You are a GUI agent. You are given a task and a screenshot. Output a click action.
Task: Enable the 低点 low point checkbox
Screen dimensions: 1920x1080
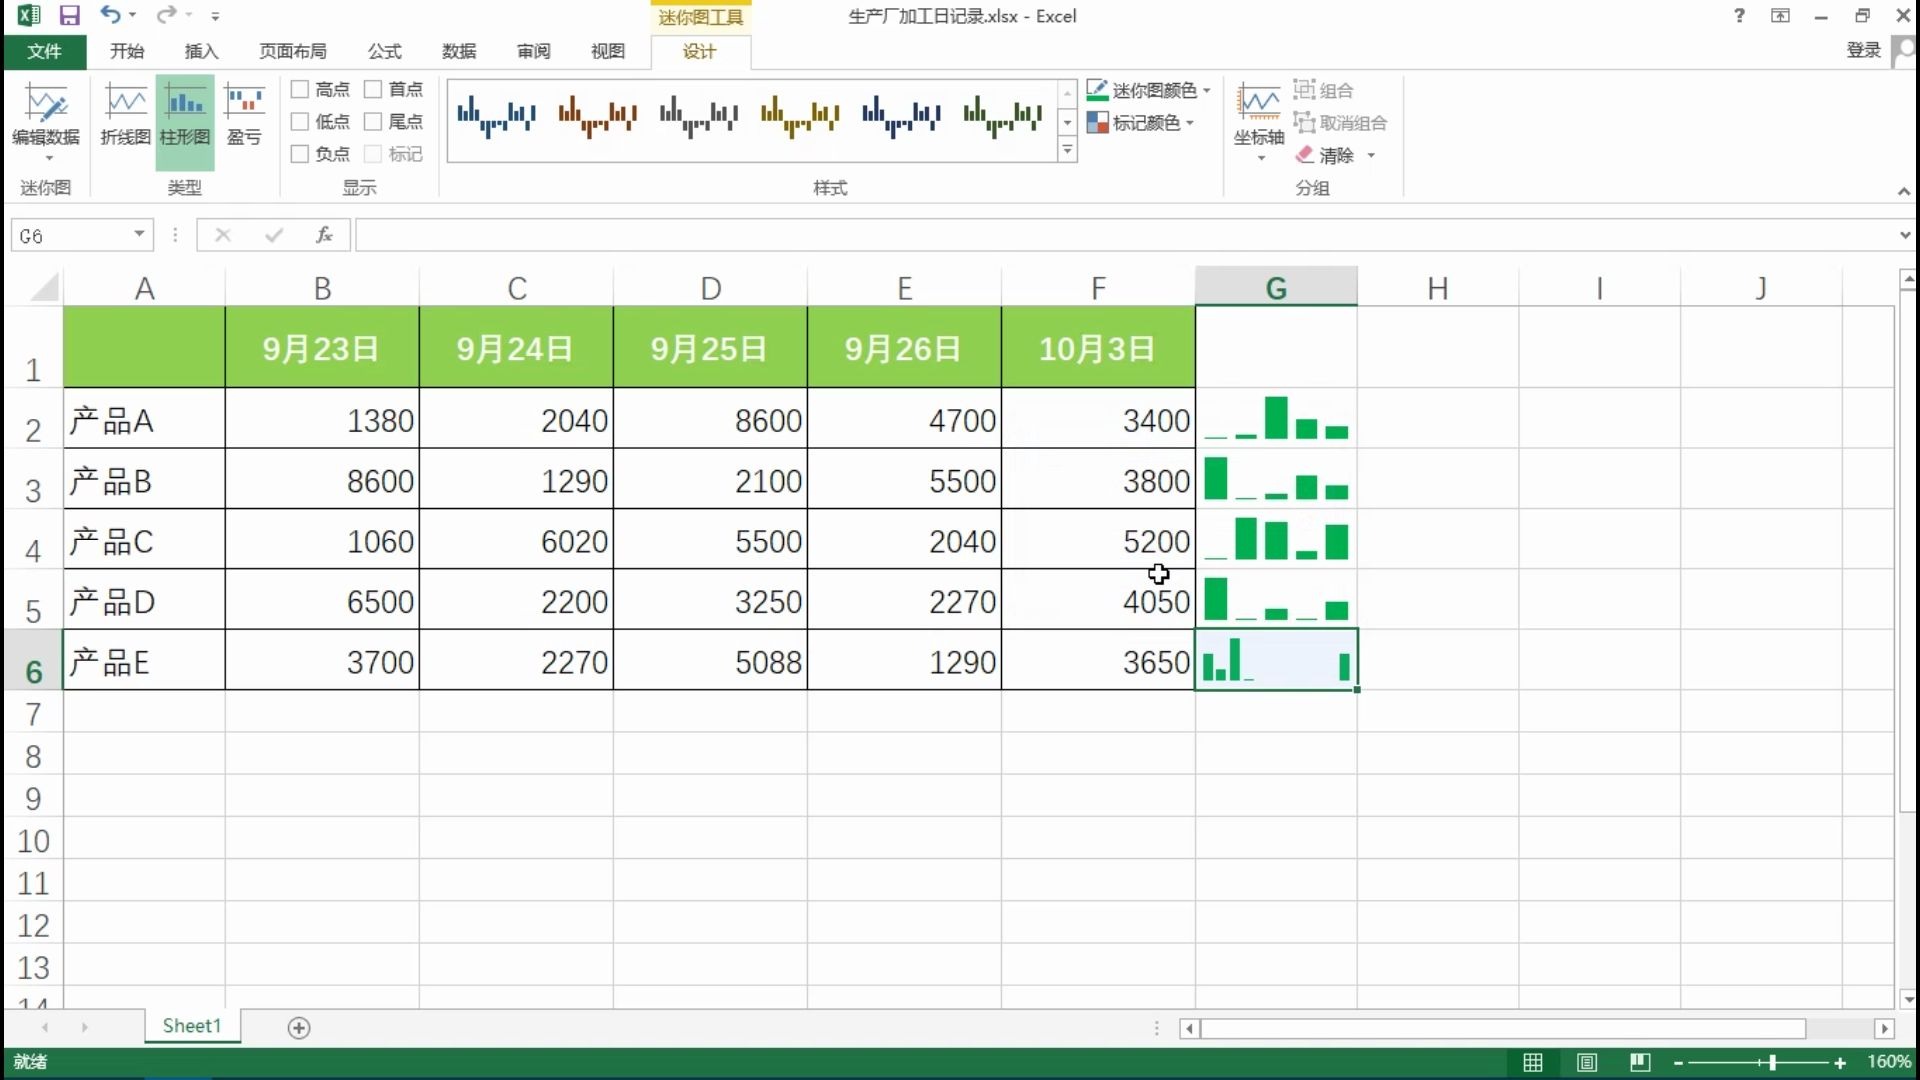(x=300, y=122)
